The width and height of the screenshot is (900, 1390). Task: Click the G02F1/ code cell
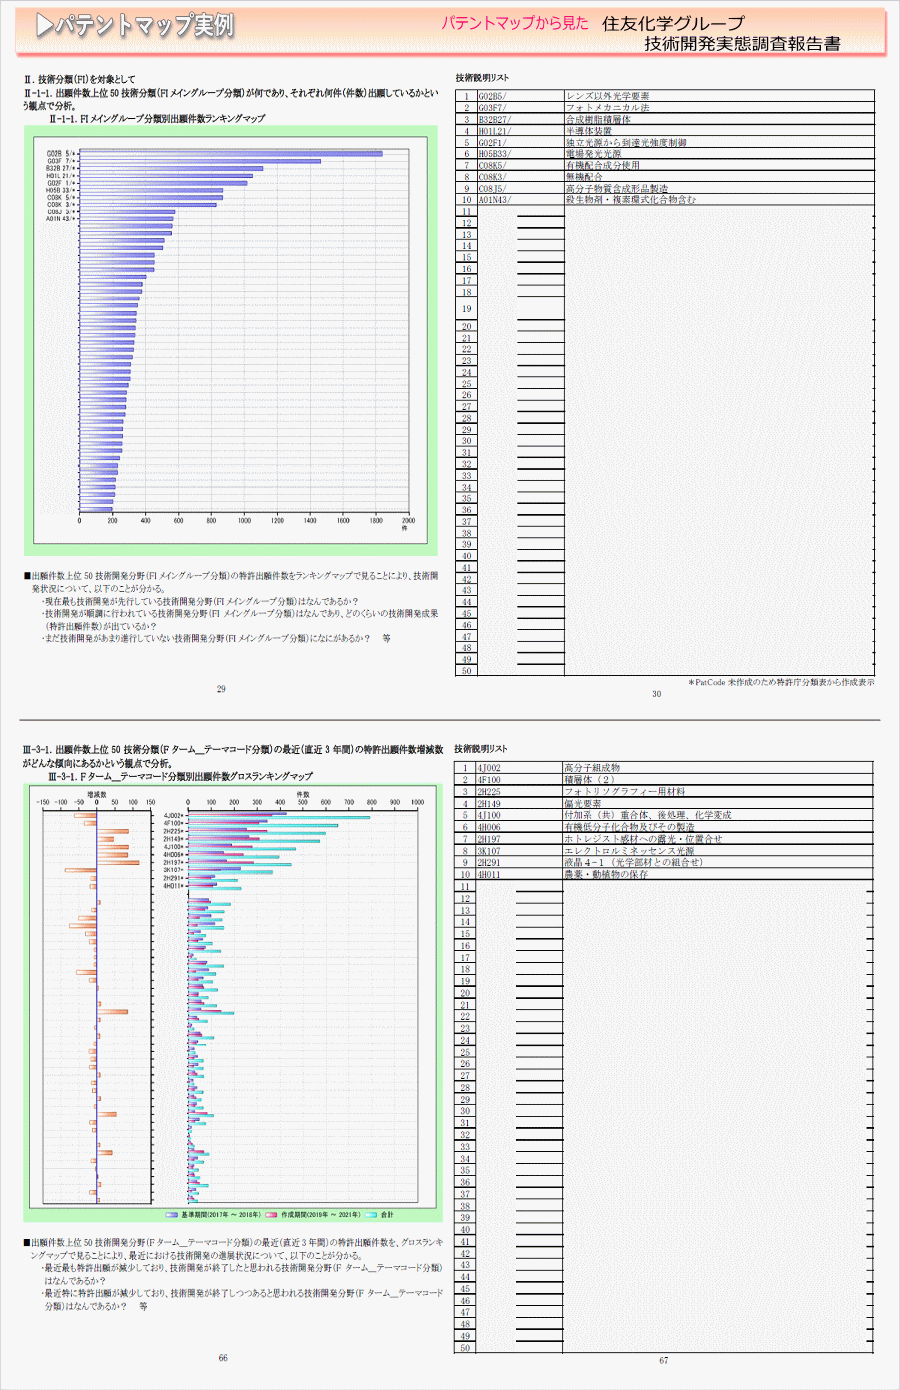520,142
